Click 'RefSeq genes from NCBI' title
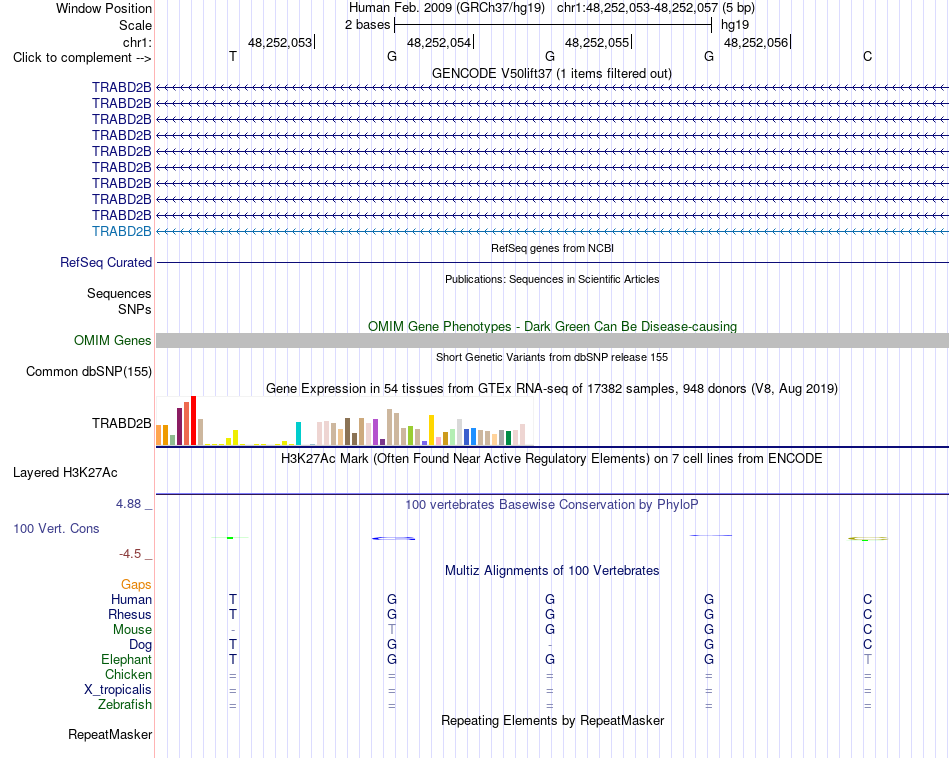Viewport: 950px width, 758px height. (552, 248)
